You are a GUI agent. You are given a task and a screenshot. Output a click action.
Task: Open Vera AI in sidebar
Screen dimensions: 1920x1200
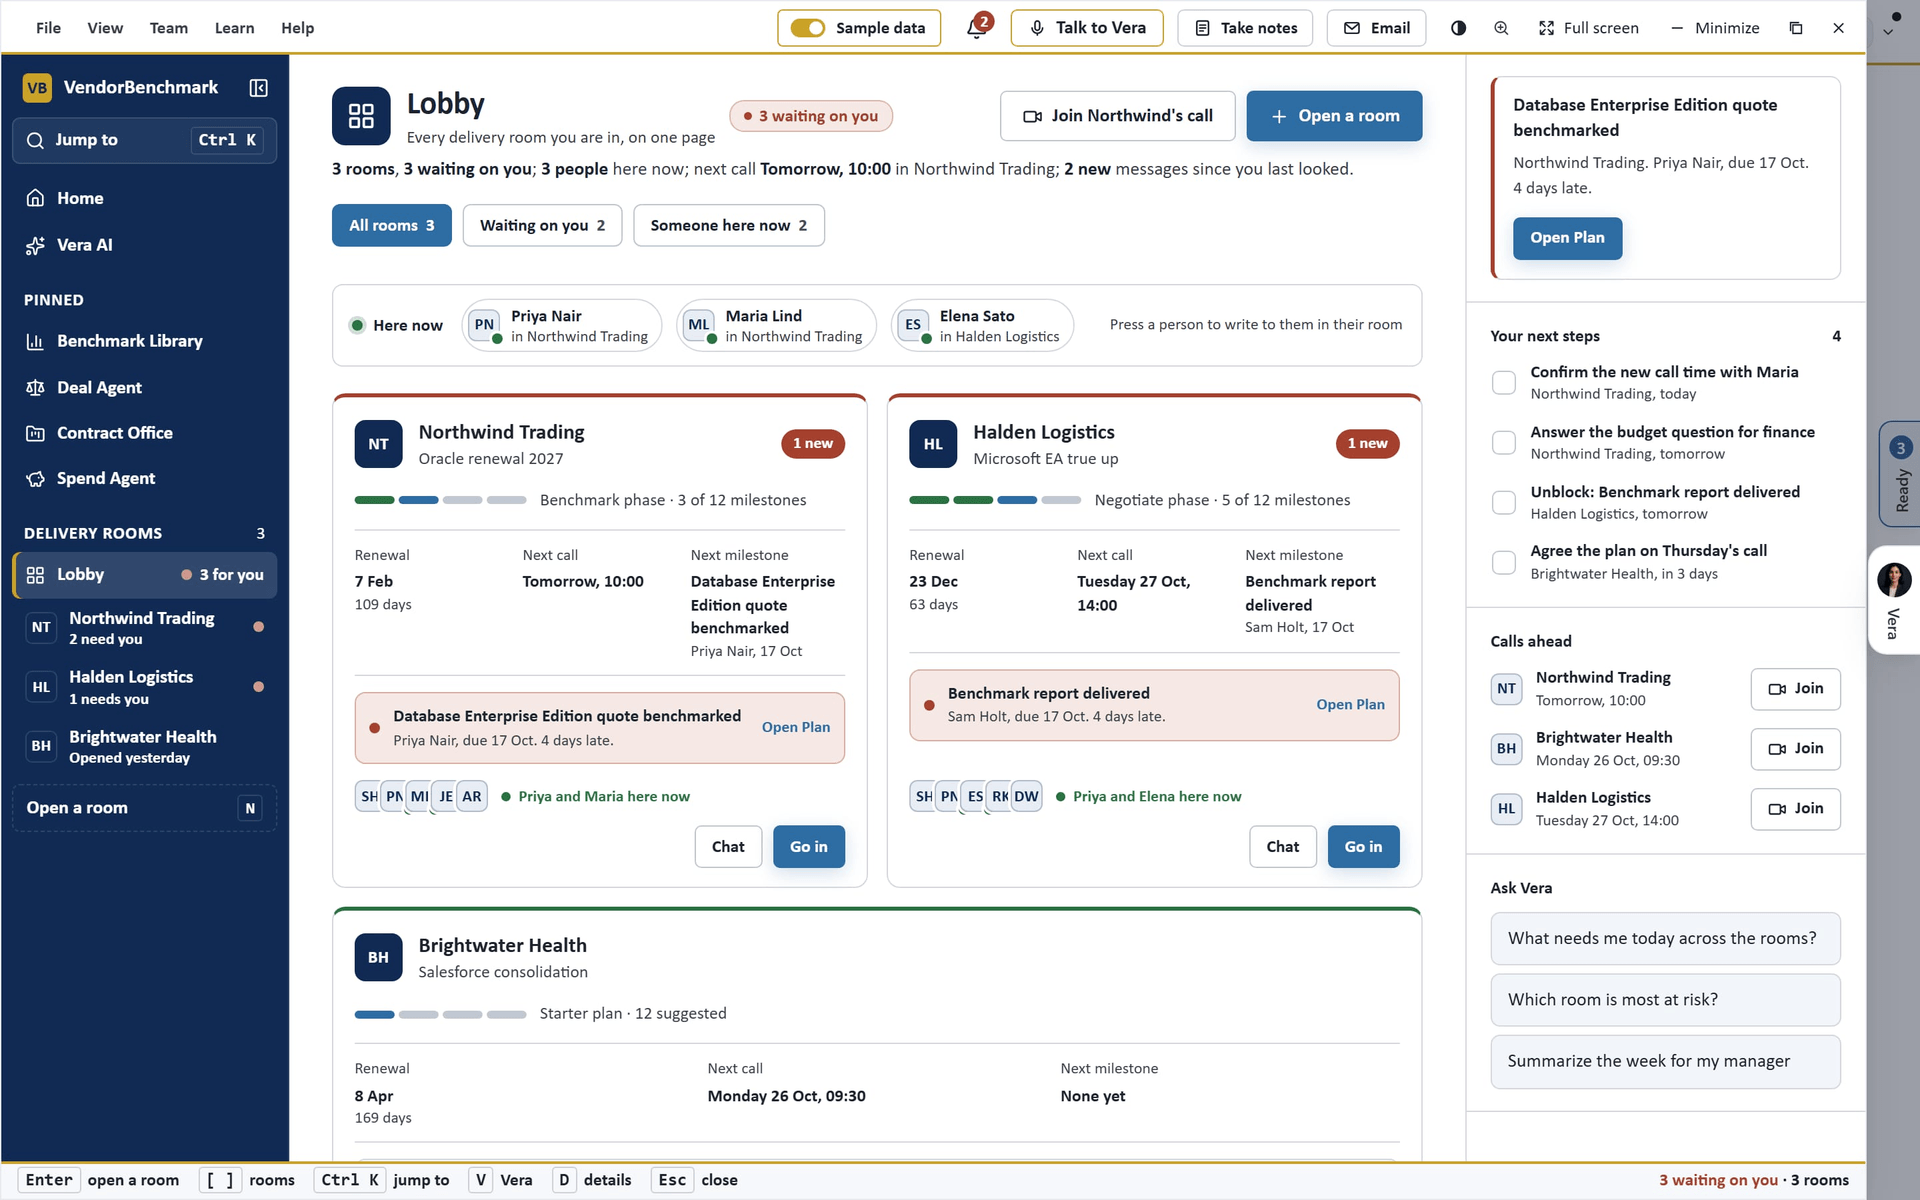(x=145, y=245)
